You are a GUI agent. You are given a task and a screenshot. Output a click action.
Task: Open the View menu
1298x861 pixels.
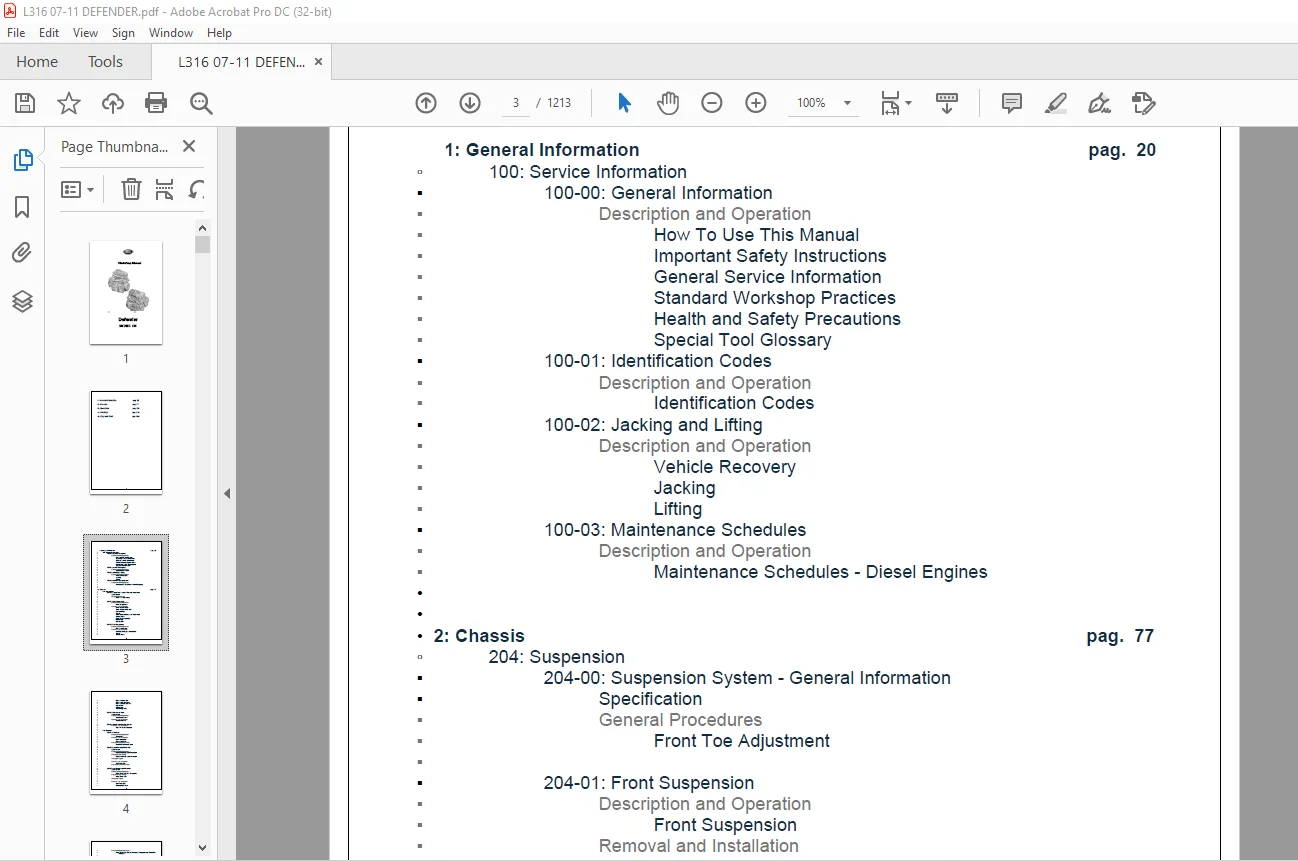pos(85,33)
